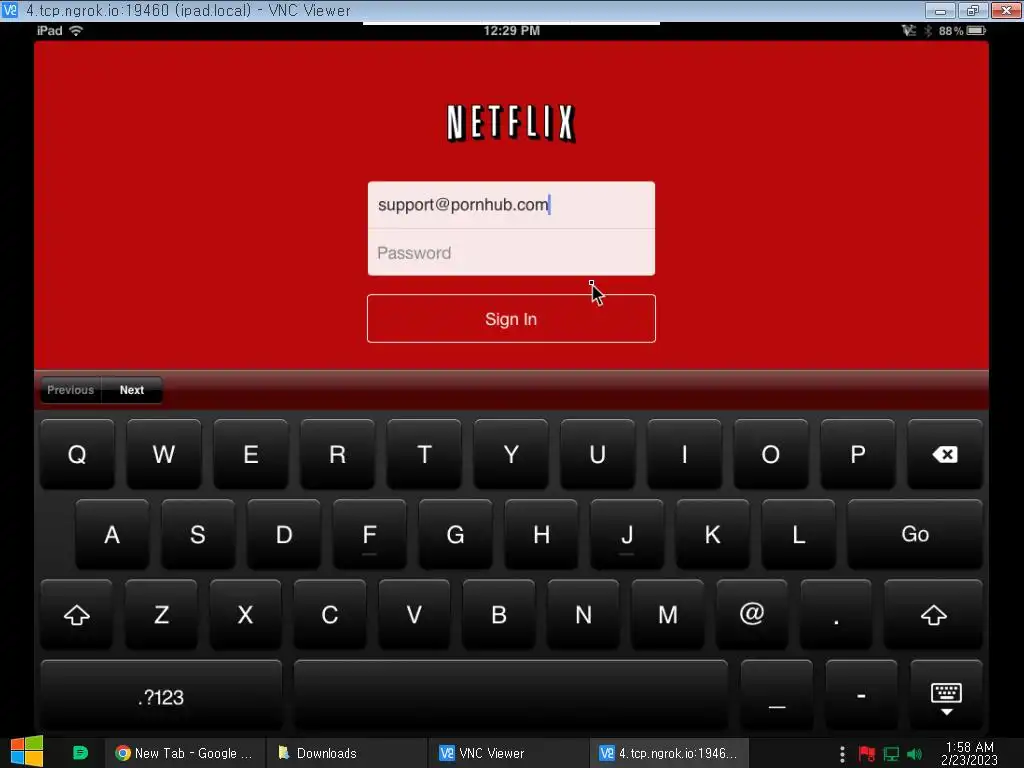The width and height of the screenshot is (1024, 768).
Task: Click the email field containing support@pornhub.com
Action: coord(511,205)
